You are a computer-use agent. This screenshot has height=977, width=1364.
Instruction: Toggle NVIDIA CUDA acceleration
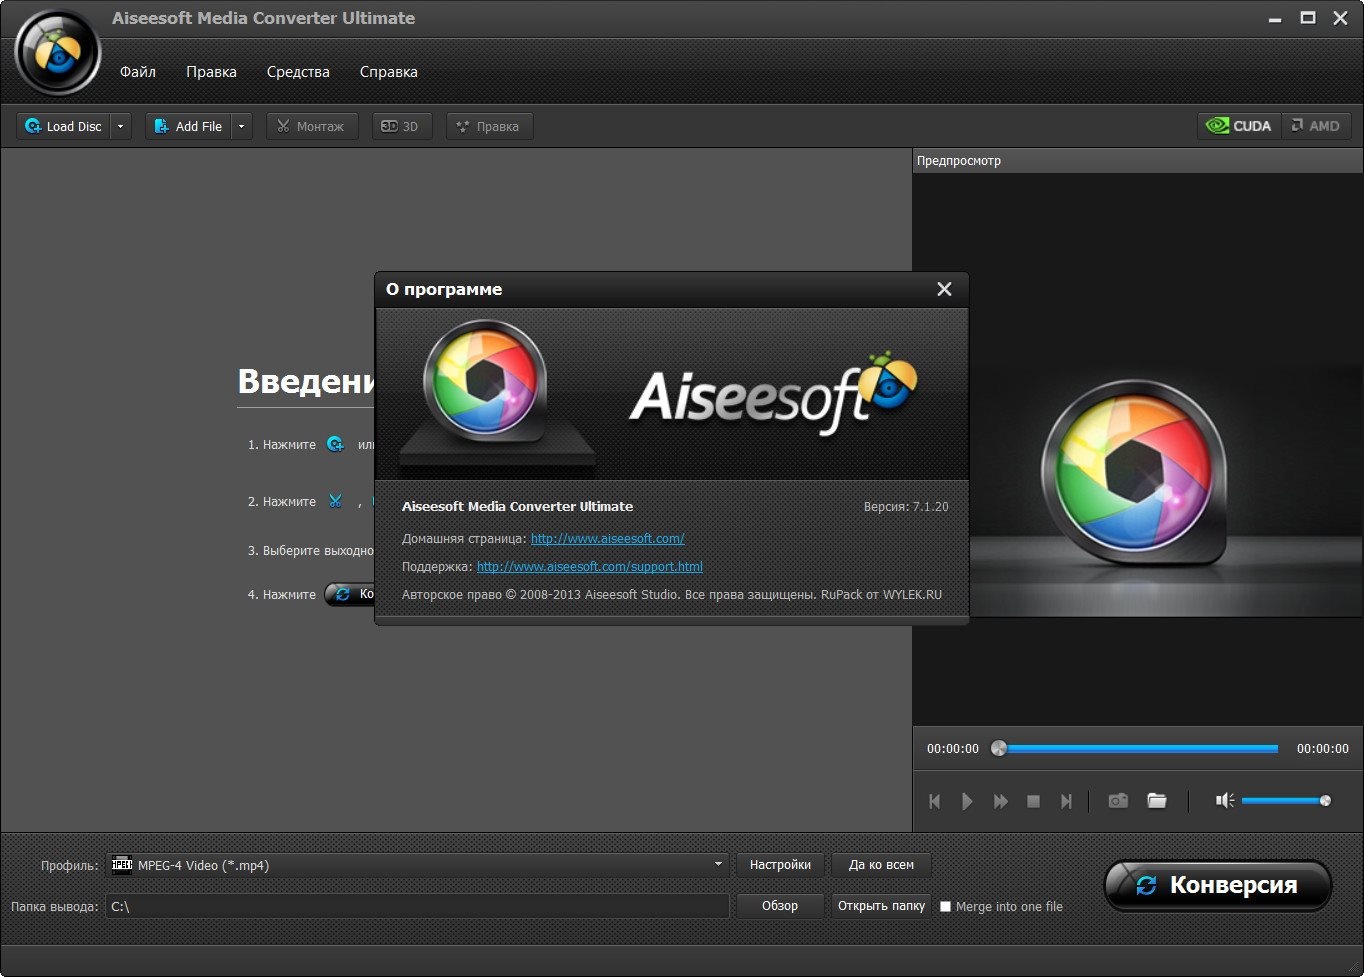tap(1239, 126)
